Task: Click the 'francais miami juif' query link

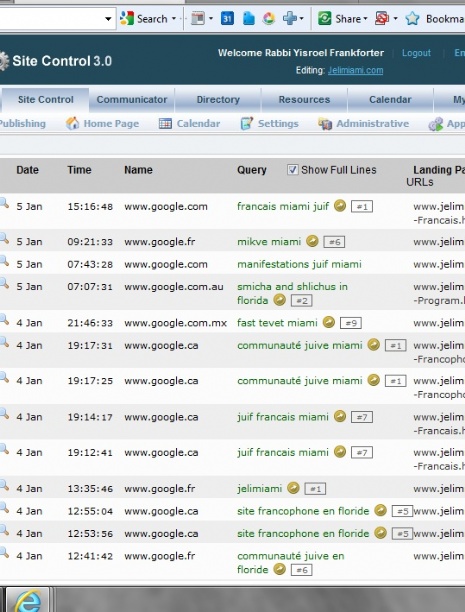Action: 283,206
